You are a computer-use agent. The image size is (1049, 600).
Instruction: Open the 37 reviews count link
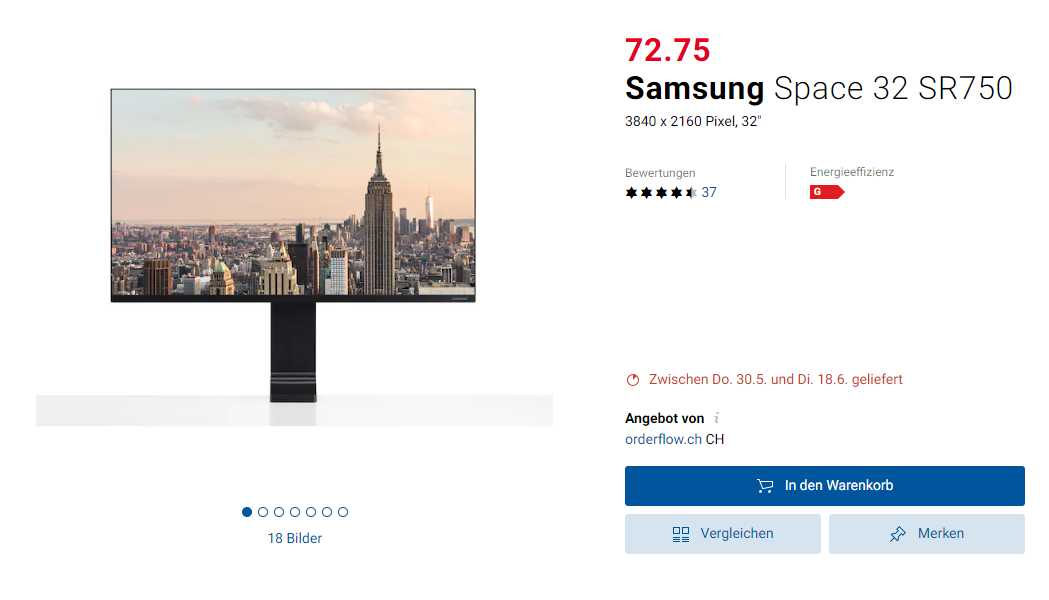click(x=709, y=193)
